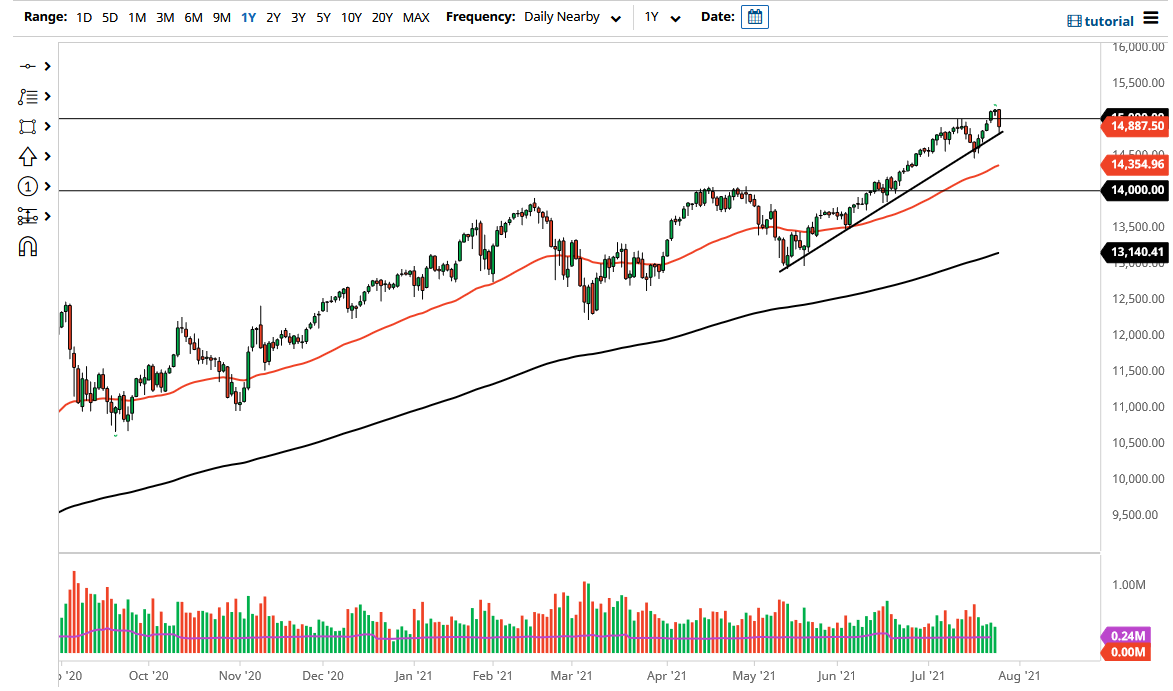This screenshot has height=691, width=1173.
Task: Open the 1Y period dropdown
Action: (x=664, y=16)
